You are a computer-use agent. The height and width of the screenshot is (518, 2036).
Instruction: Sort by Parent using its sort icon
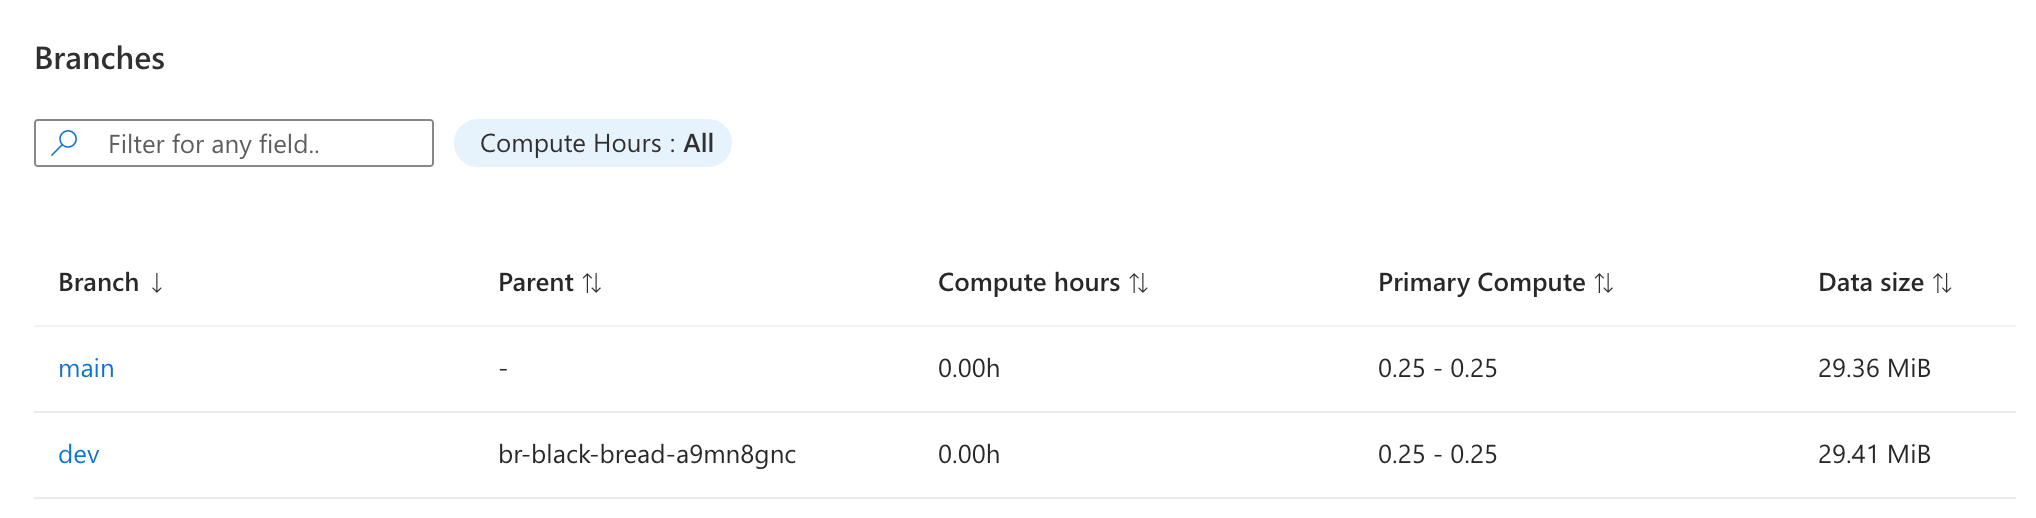point(592,284)
